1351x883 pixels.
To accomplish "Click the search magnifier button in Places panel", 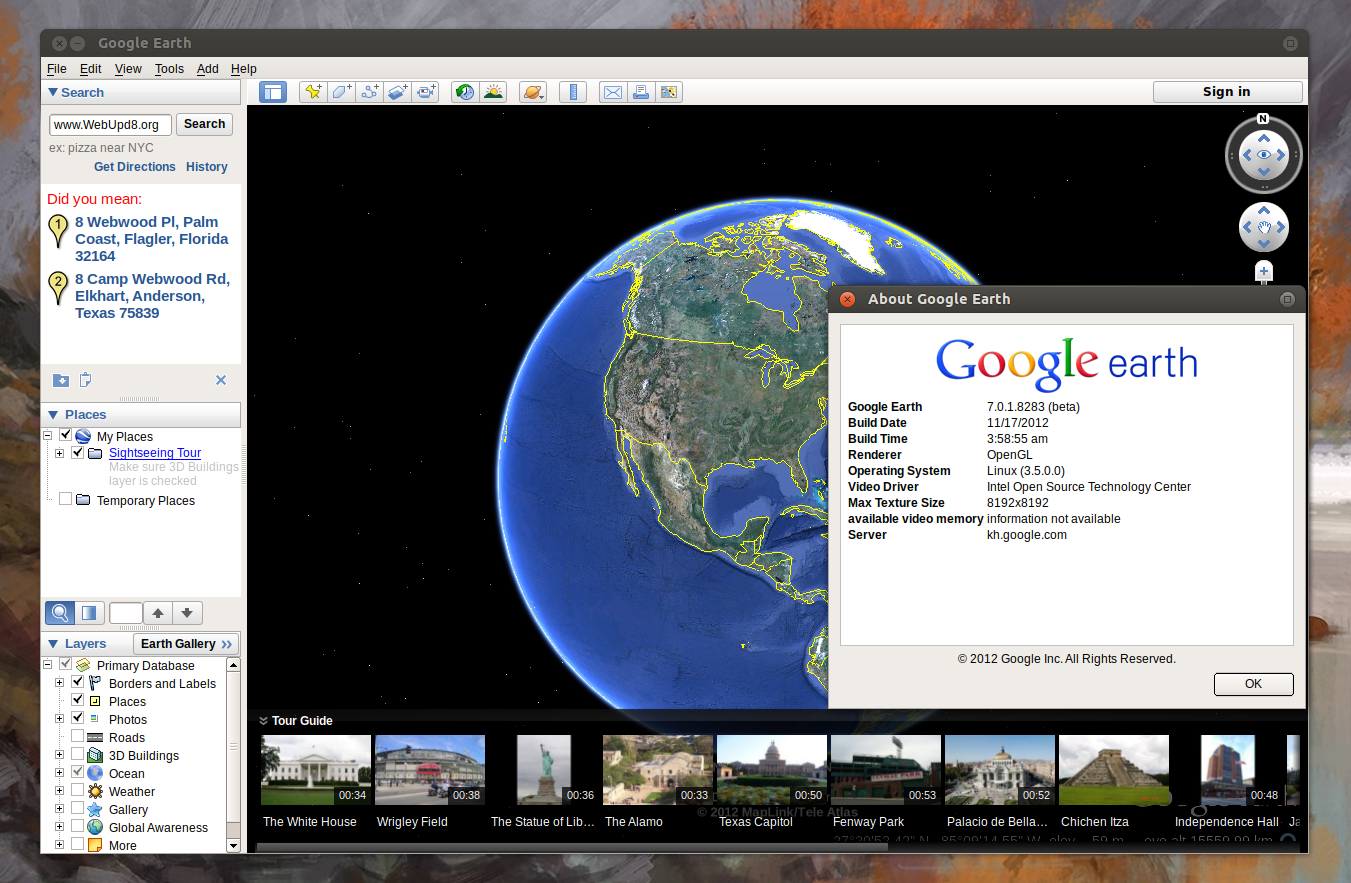I will pyautogui.click(x=60, y=613).
